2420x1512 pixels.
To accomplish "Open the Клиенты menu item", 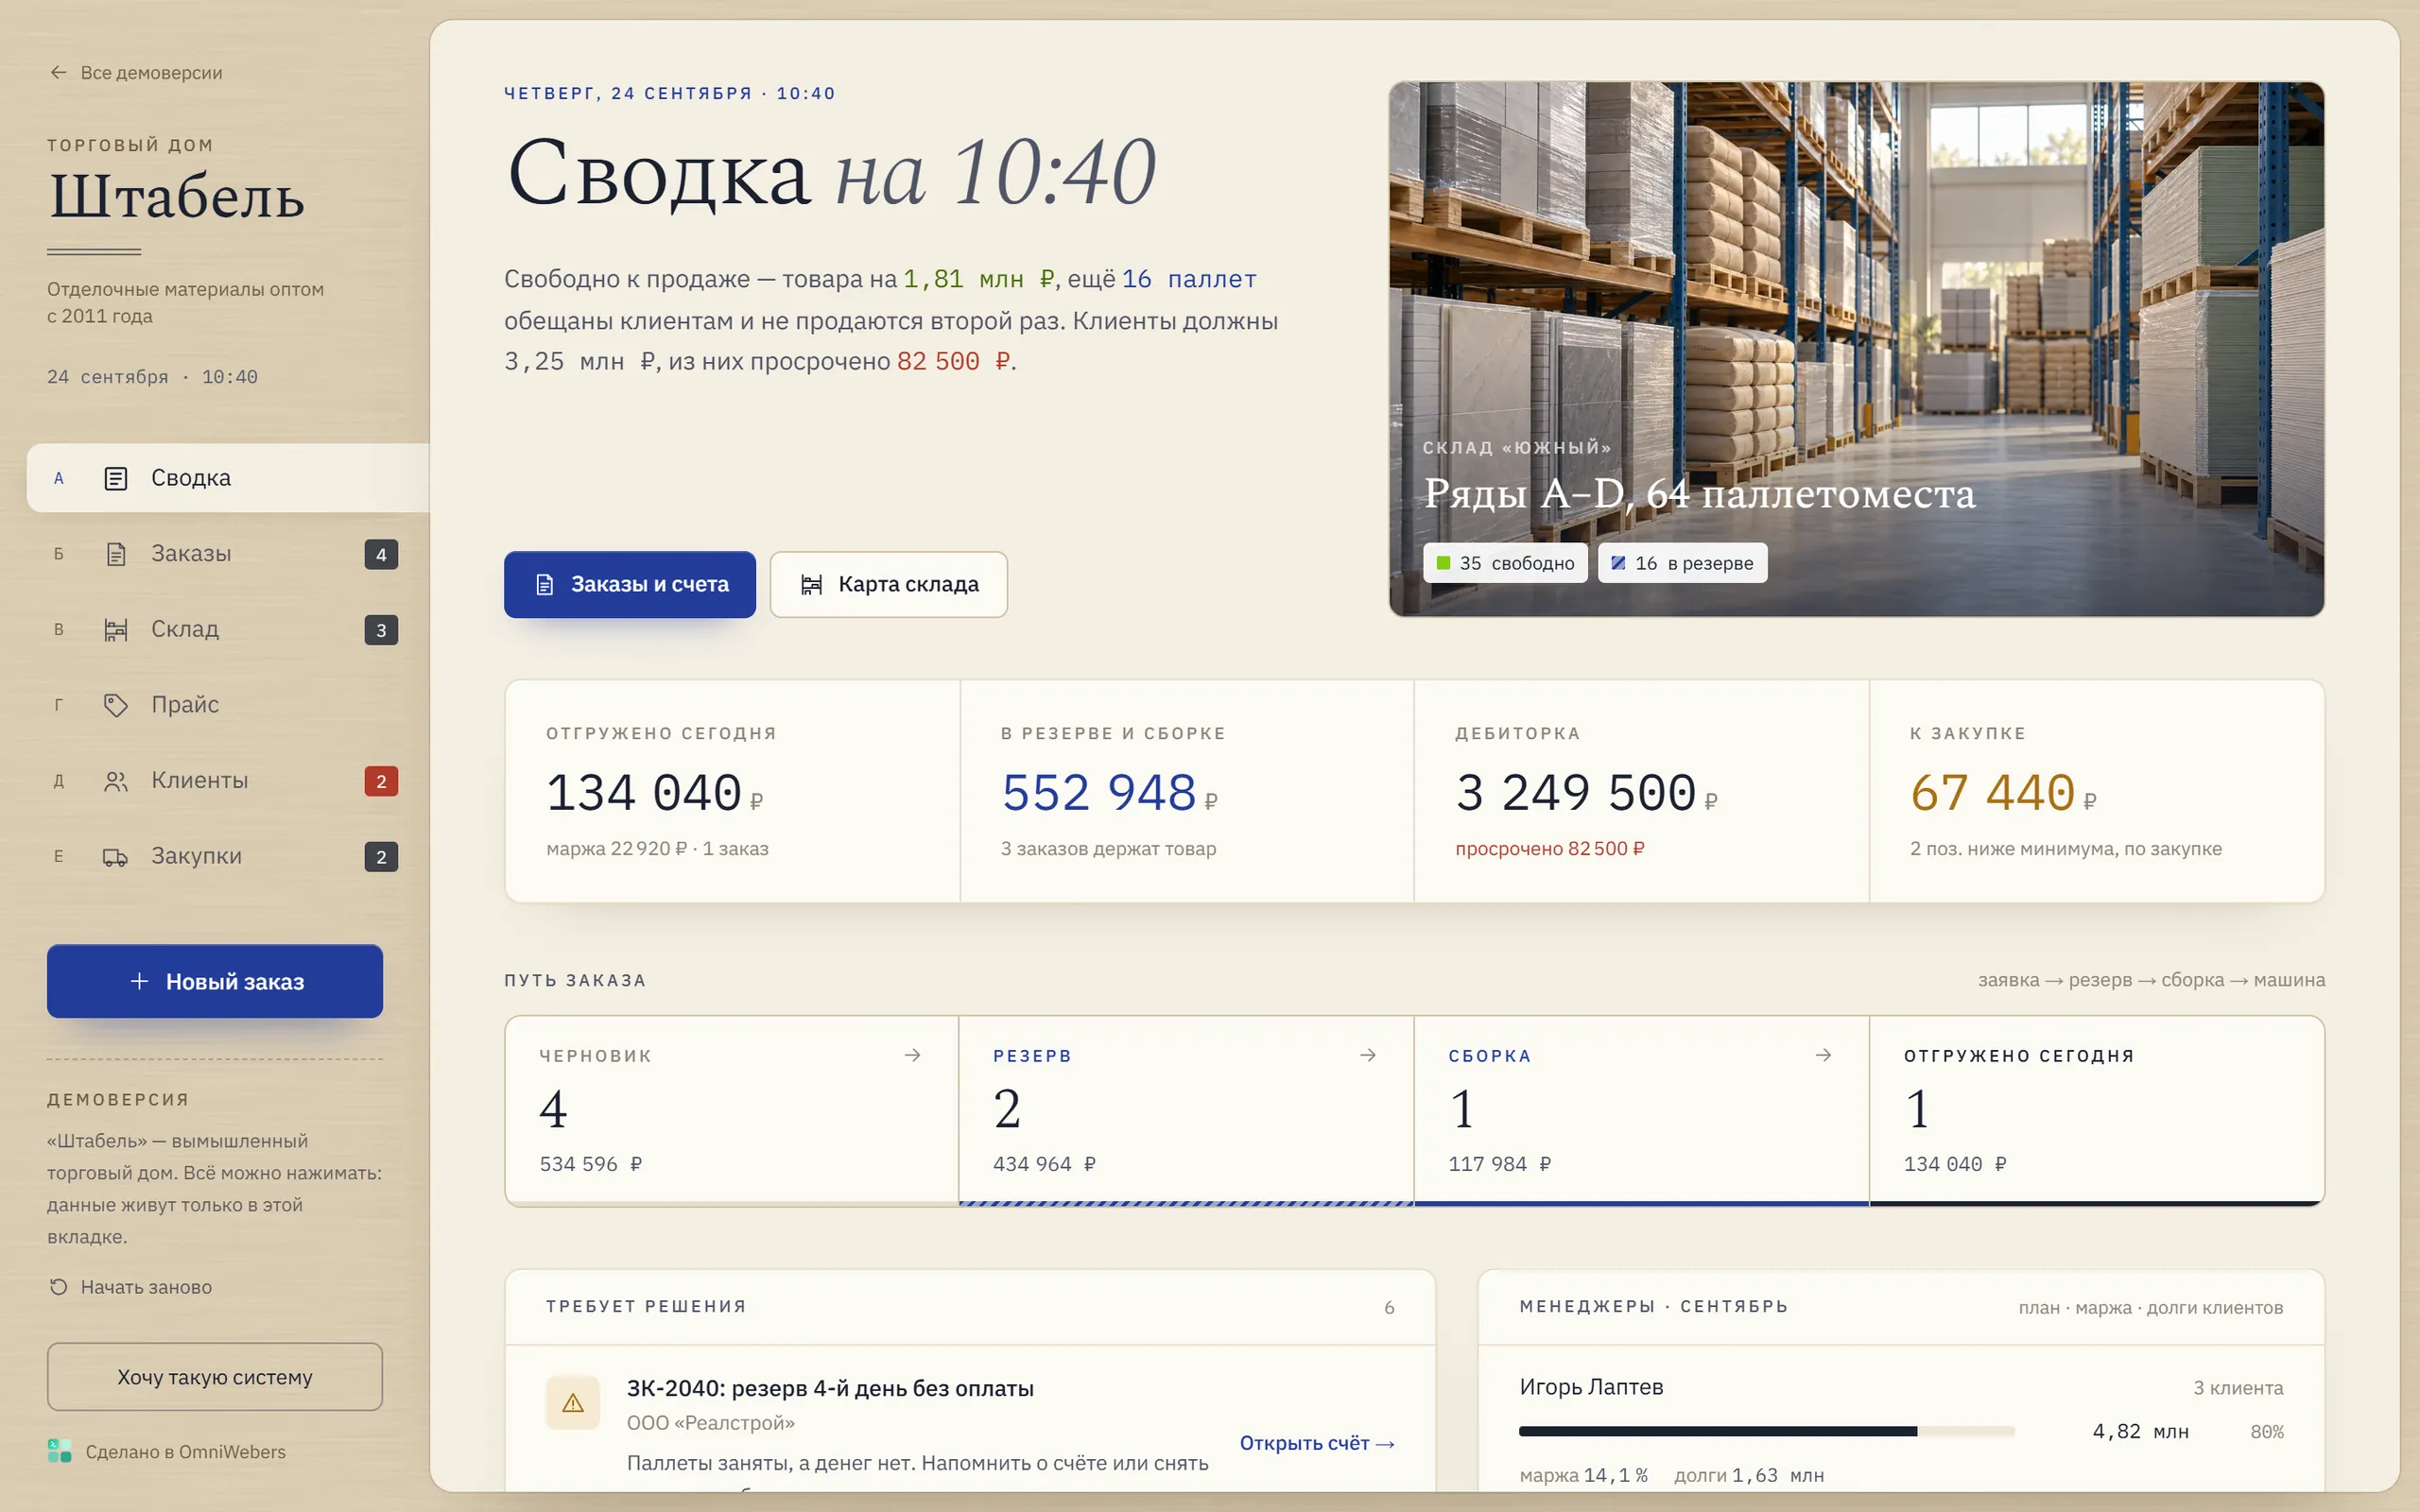I will click(228, 781).
